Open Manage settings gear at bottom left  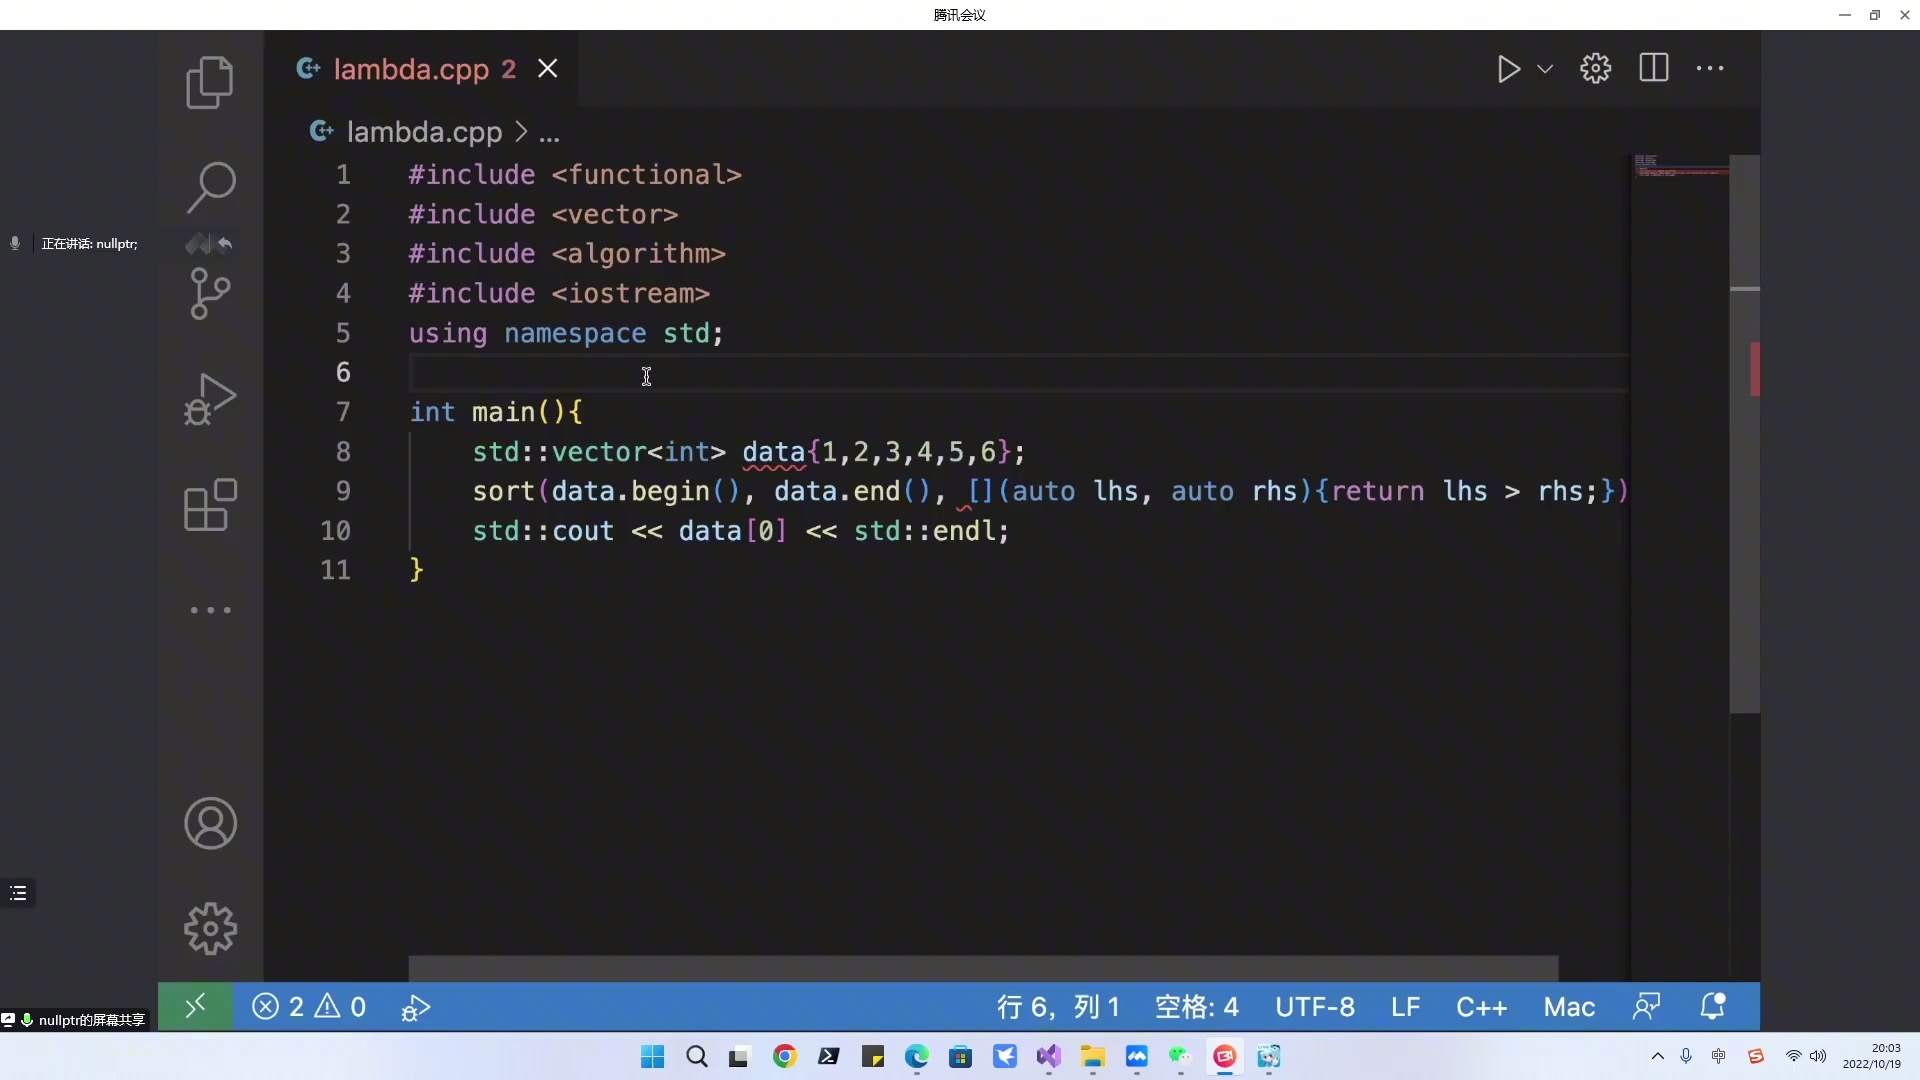point(208,928)
